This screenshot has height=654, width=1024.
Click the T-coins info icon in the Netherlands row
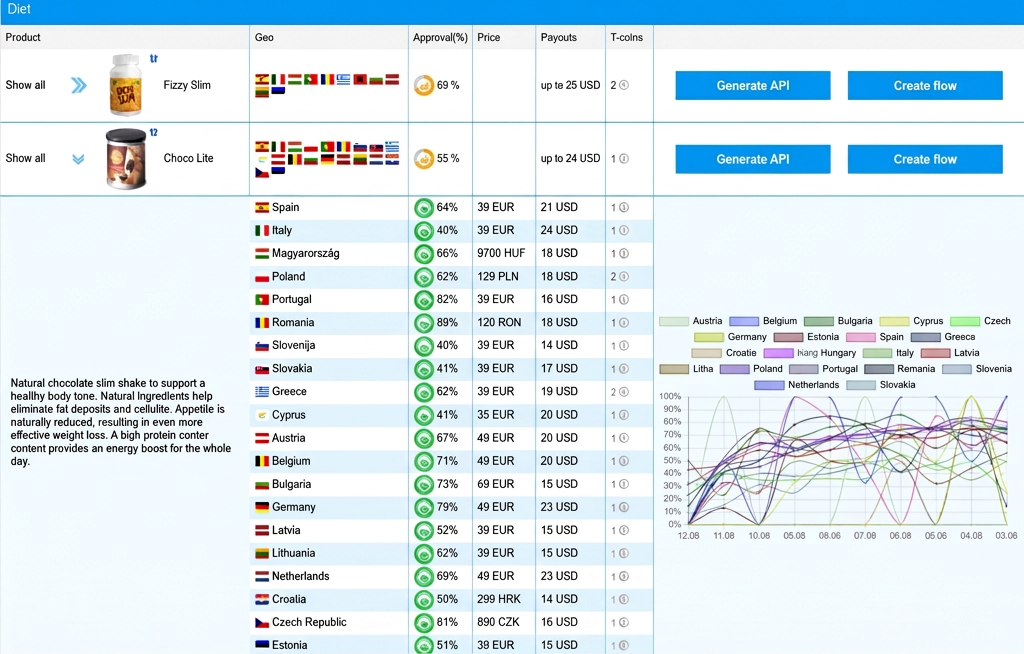click(x=624, y=576)
